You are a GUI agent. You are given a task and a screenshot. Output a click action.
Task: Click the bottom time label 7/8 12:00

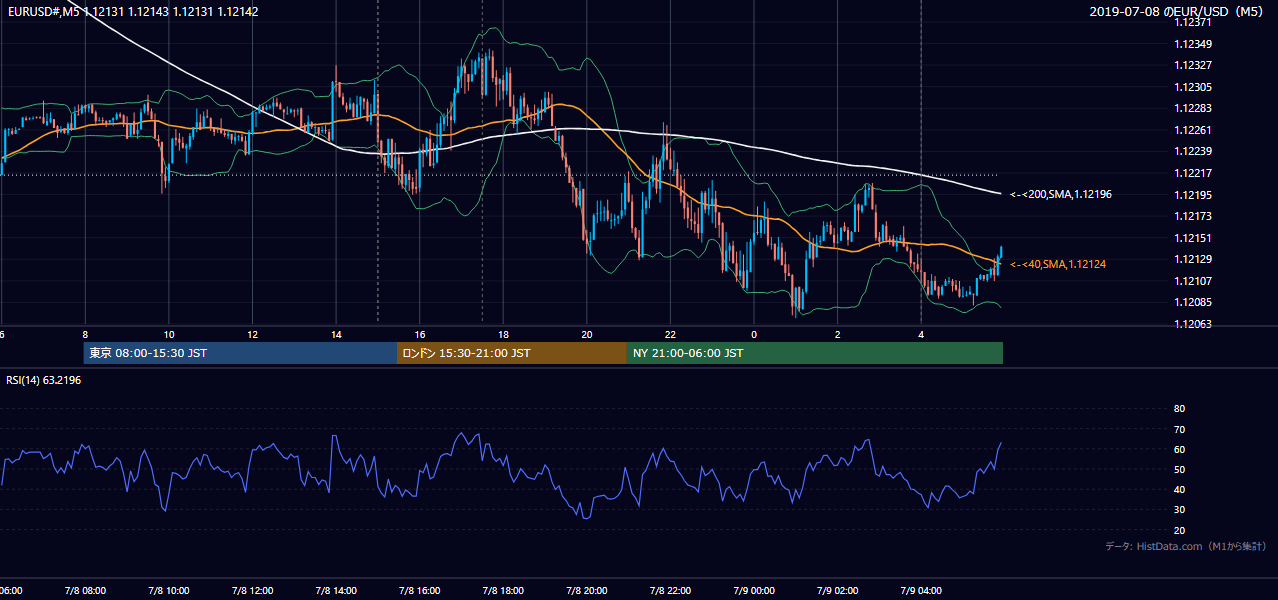(252, 591)
